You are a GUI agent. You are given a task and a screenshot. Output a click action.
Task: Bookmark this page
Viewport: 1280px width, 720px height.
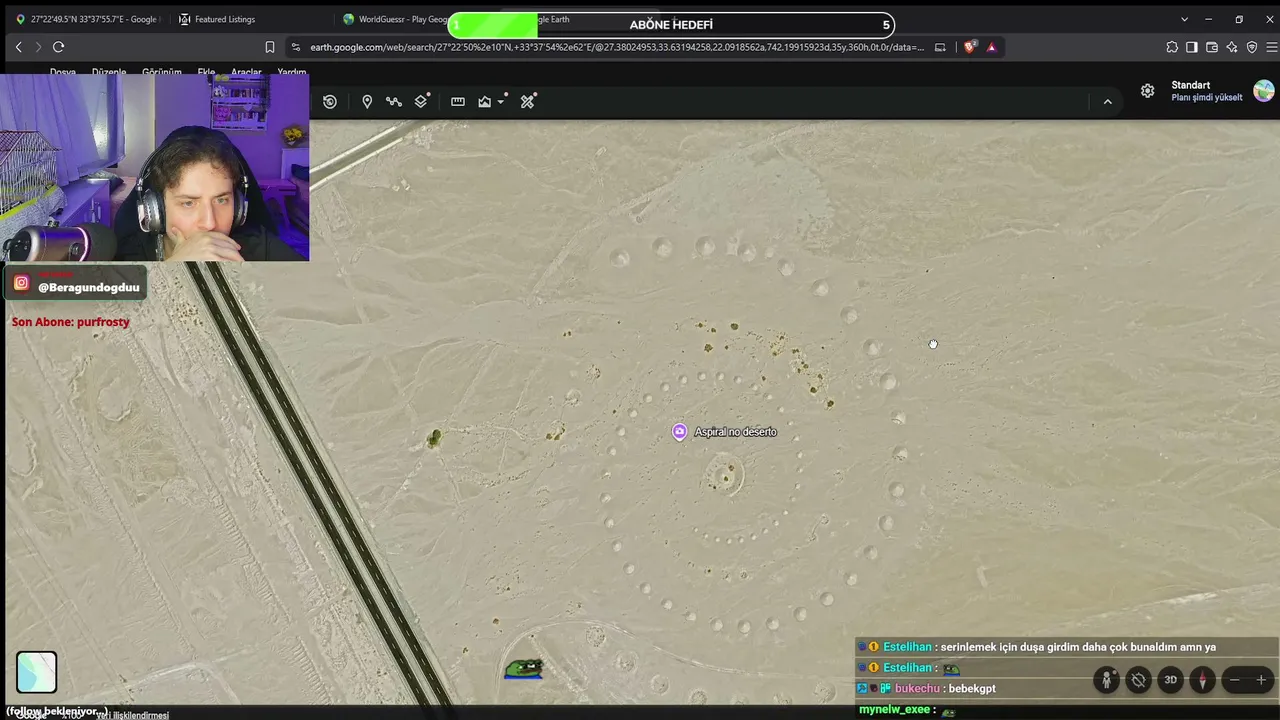click(270, 47)
